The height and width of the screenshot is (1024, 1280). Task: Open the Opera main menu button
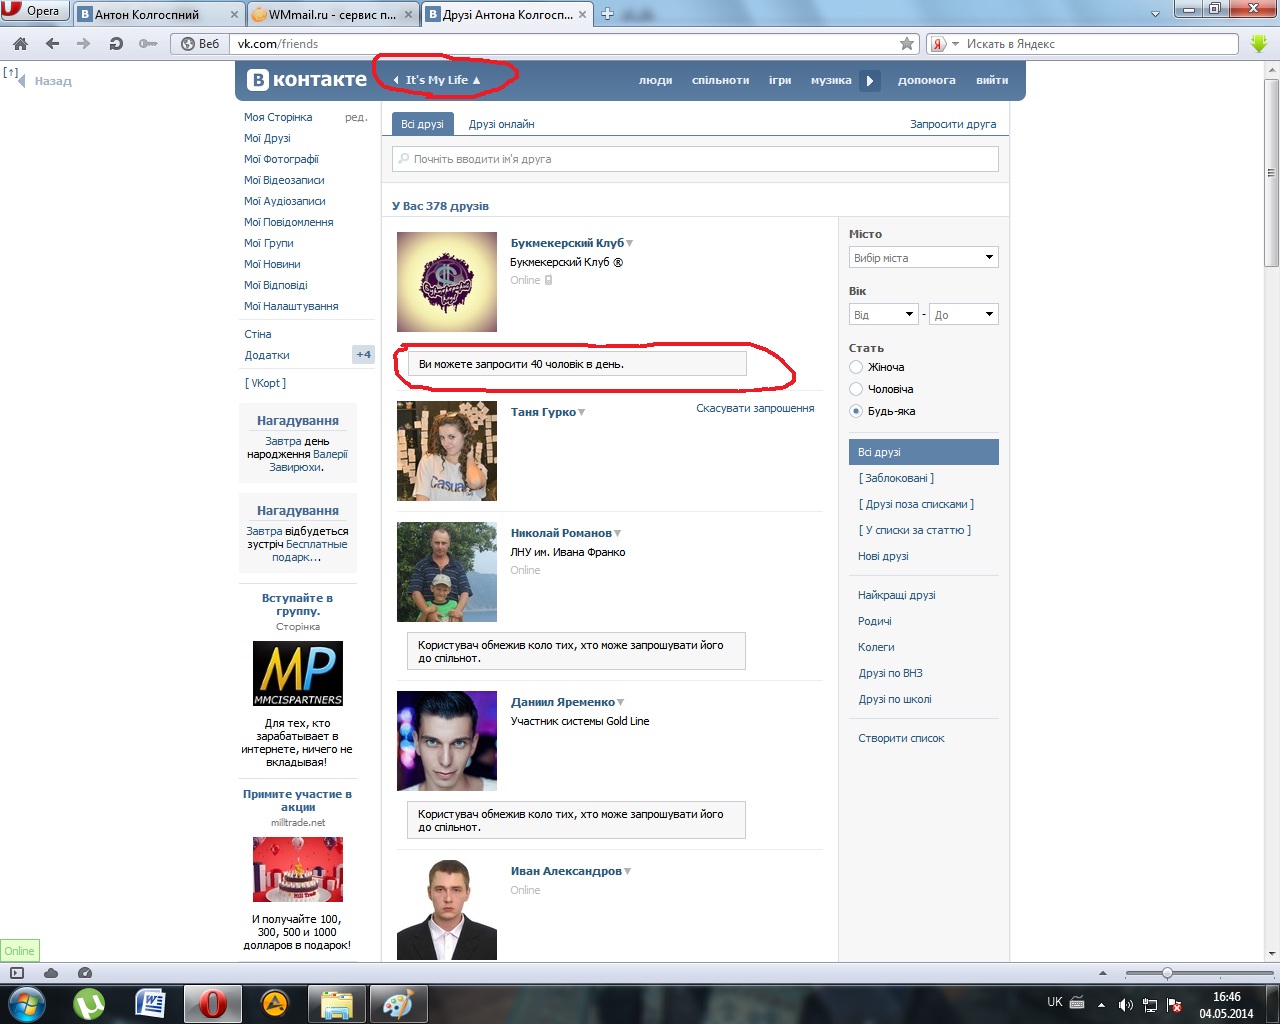(x=34, y=11)
